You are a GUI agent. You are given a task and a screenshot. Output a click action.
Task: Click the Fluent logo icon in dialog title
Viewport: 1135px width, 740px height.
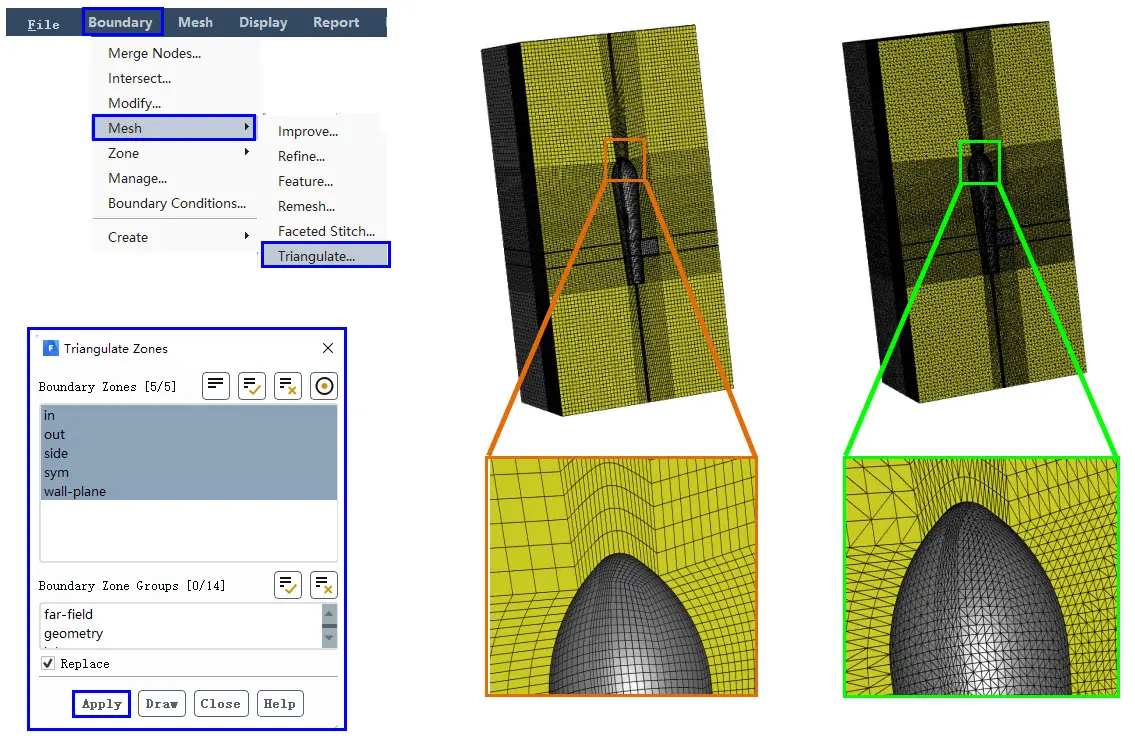coord(51,348)
